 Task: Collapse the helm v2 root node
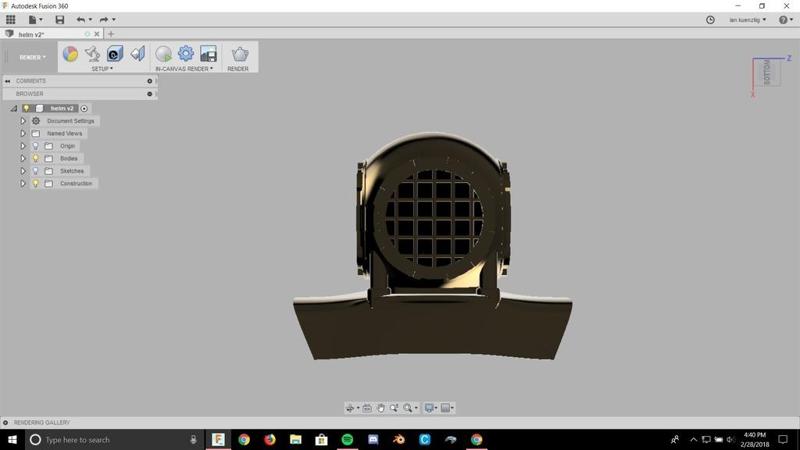[x=14, y=108]
